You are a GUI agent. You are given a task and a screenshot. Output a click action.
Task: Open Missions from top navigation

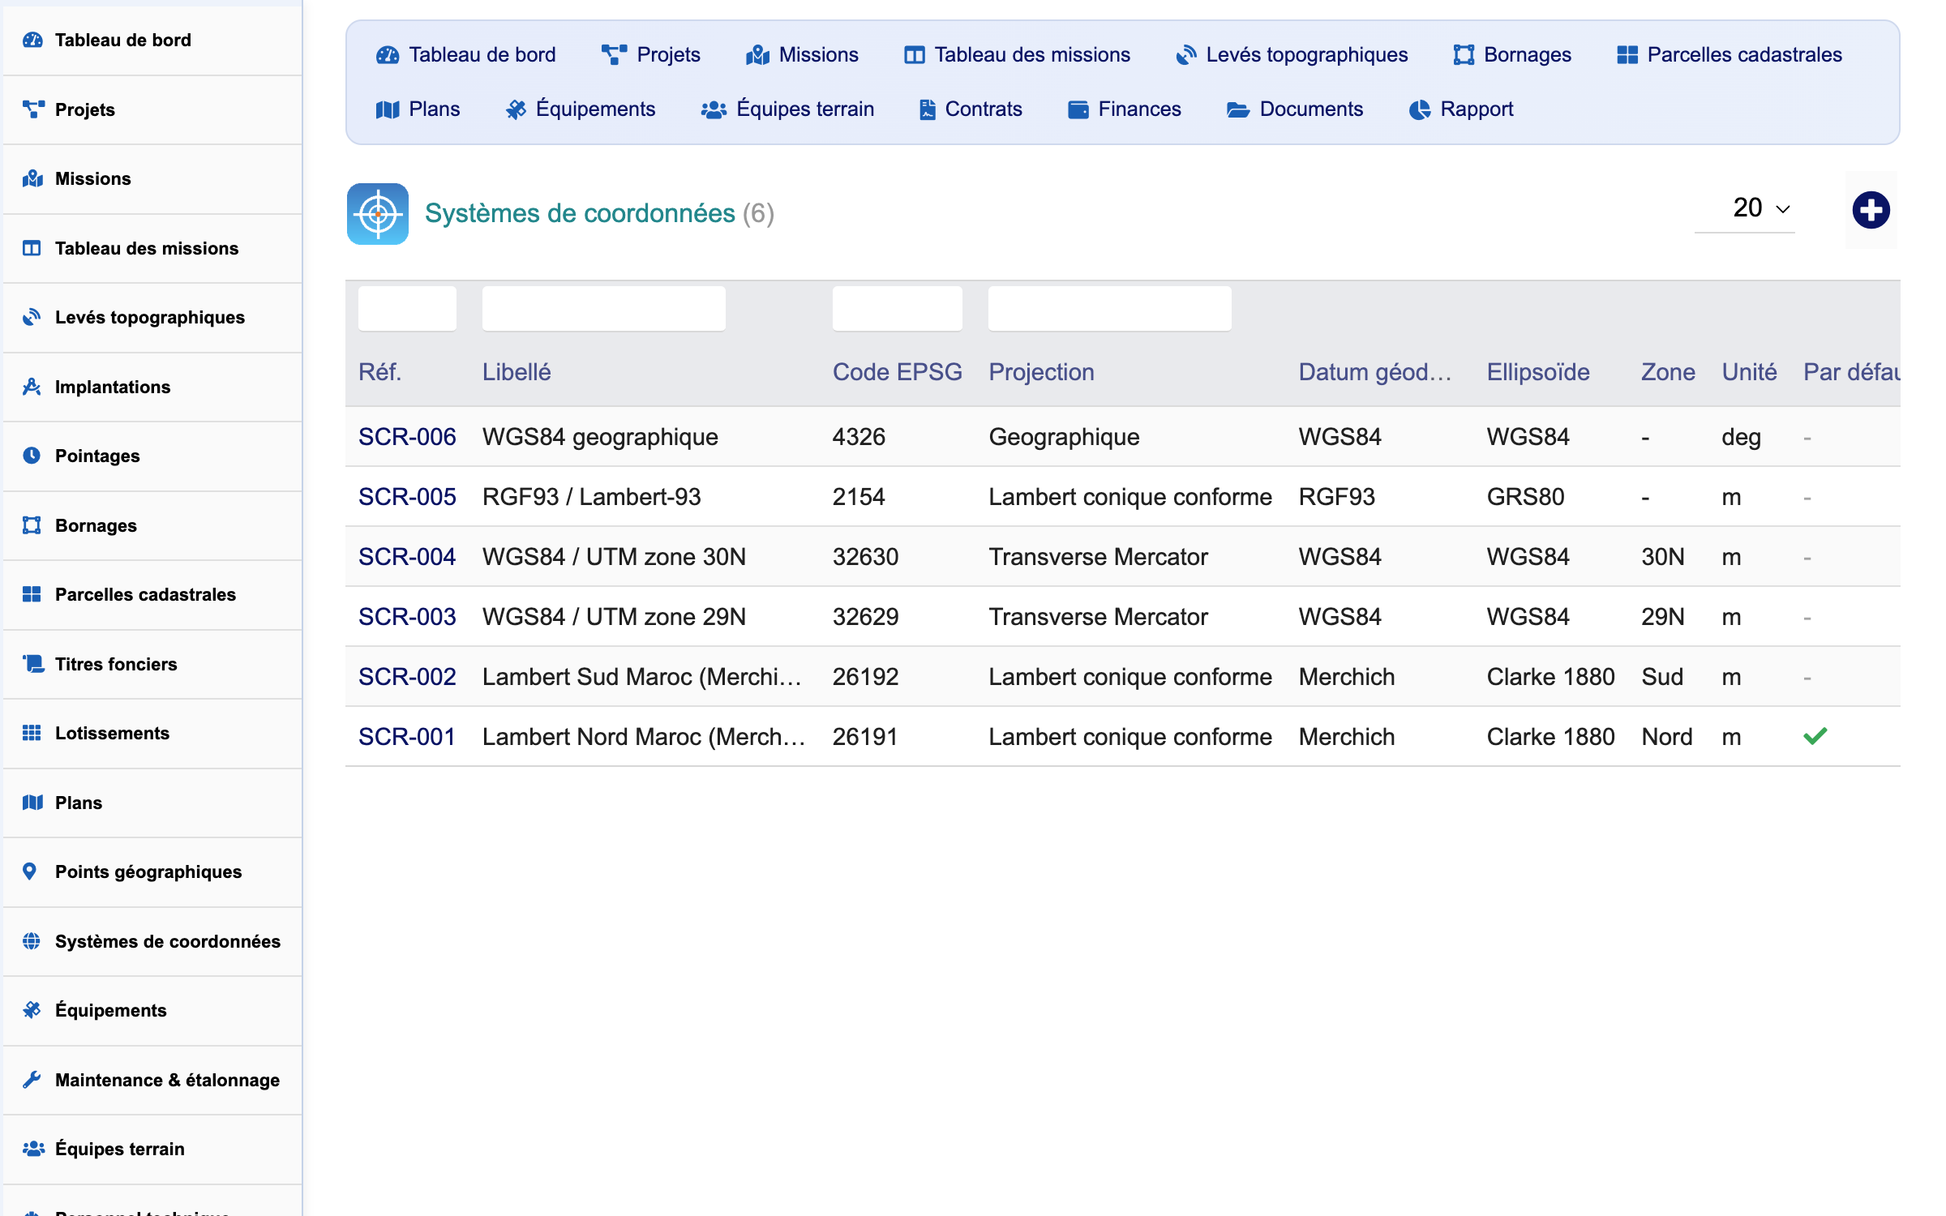pos(802,55)
